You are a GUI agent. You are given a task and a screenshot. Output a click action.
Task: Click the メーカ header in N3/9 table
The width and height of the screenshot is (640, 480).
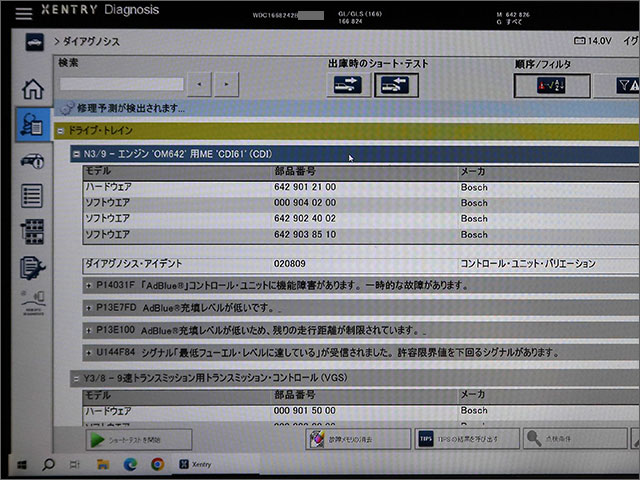click(x=473, y=172)
